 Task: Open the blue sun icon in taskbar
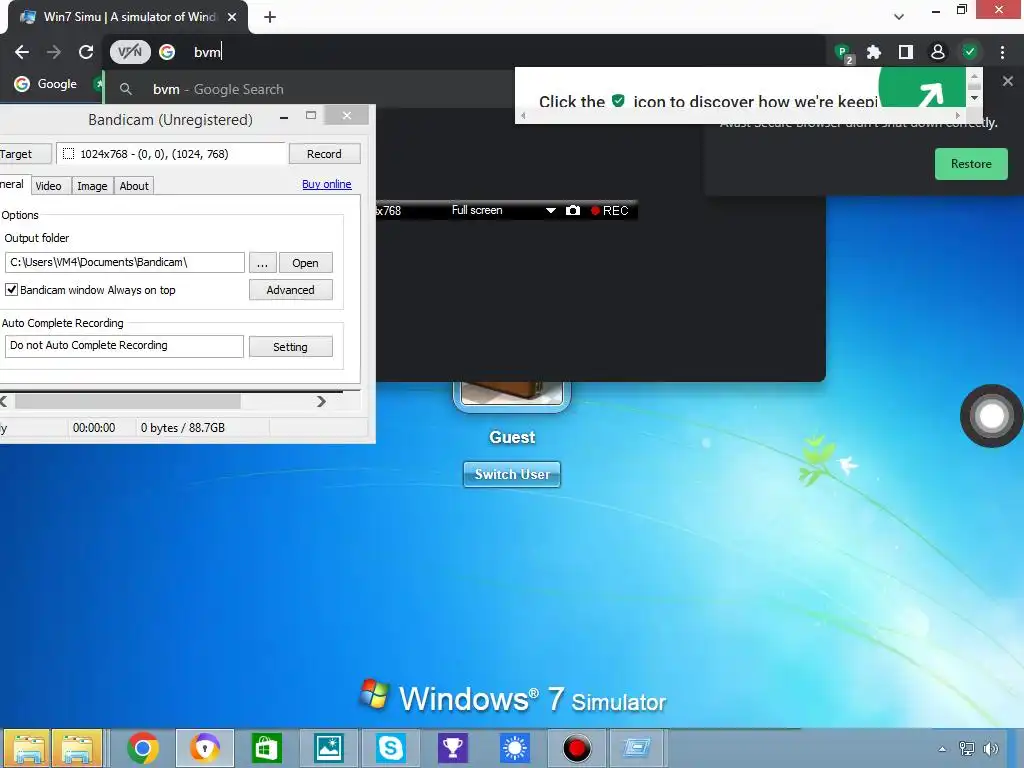coord(515,748)
